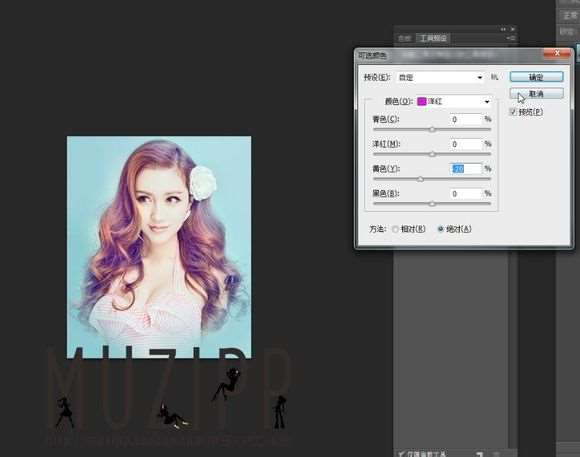The image size is (580, 457).
Task: Open the 预设(E) preset dropdown
Action: tap(440, 77)
